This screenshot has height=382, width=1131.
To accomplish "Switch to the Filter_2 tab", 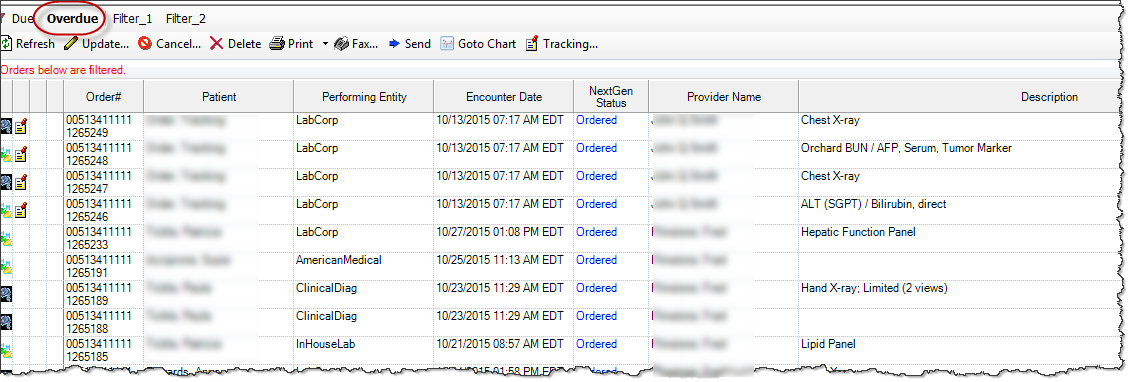I will point(185,19).
